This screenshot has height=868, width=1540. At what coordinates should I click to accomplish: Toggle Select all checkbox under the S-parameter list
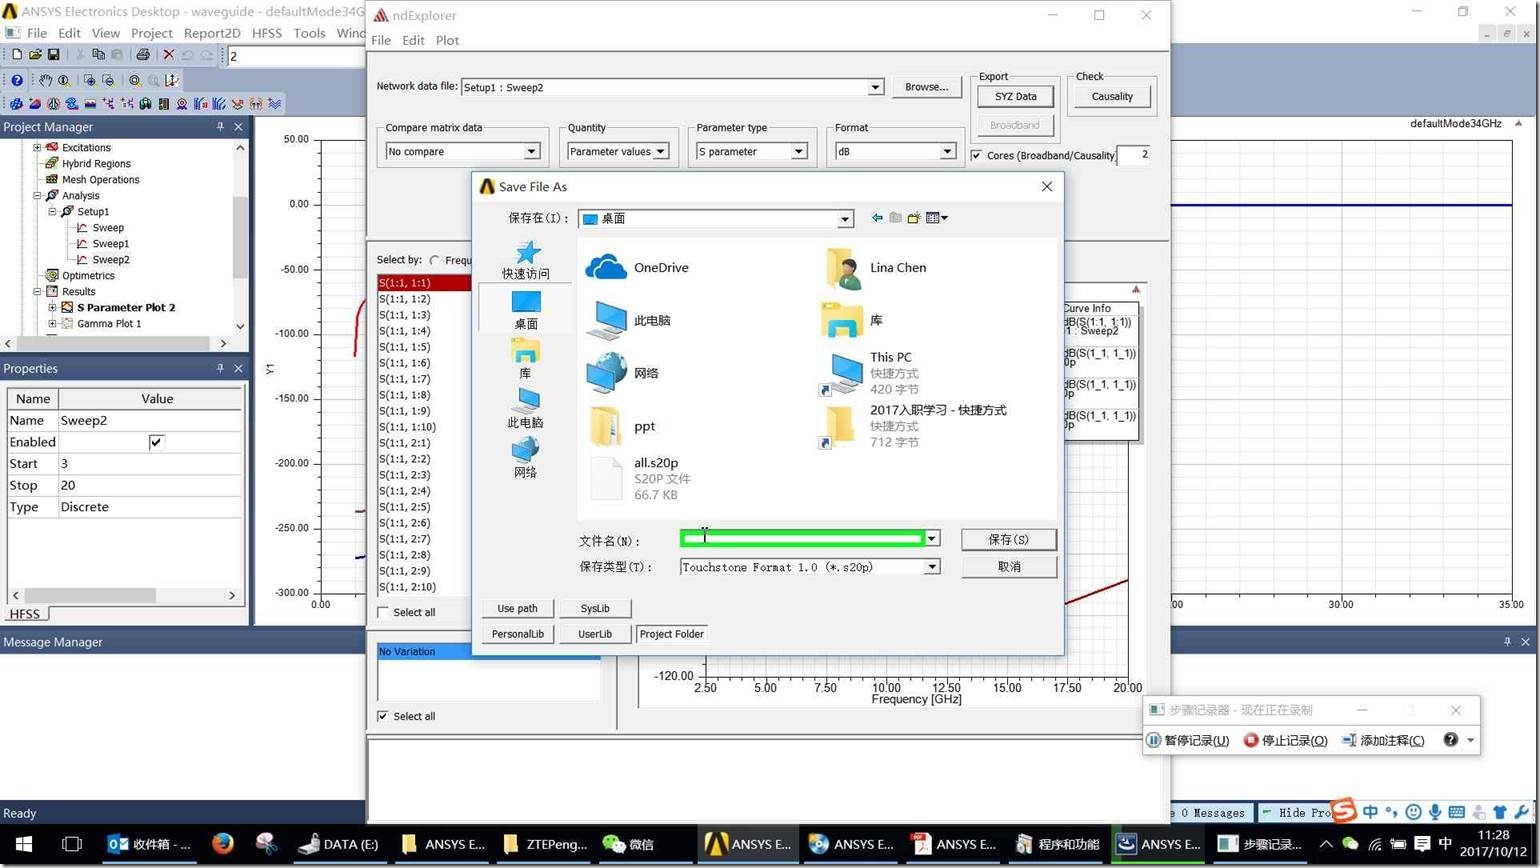[x=383, y=612]
